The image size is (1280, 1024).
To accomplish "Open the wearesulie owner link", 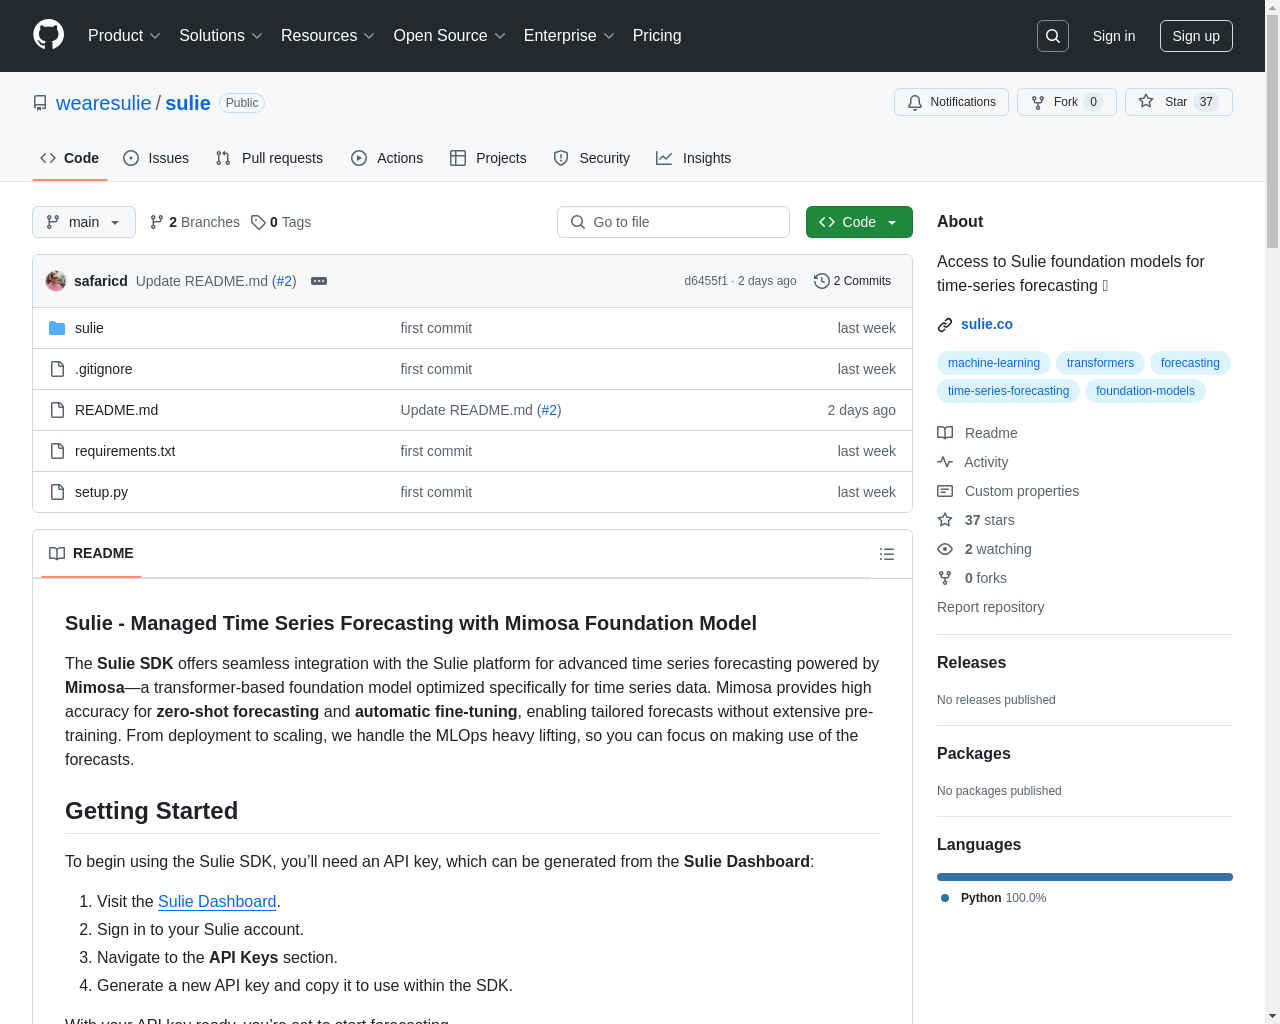I will pos(104,103).
